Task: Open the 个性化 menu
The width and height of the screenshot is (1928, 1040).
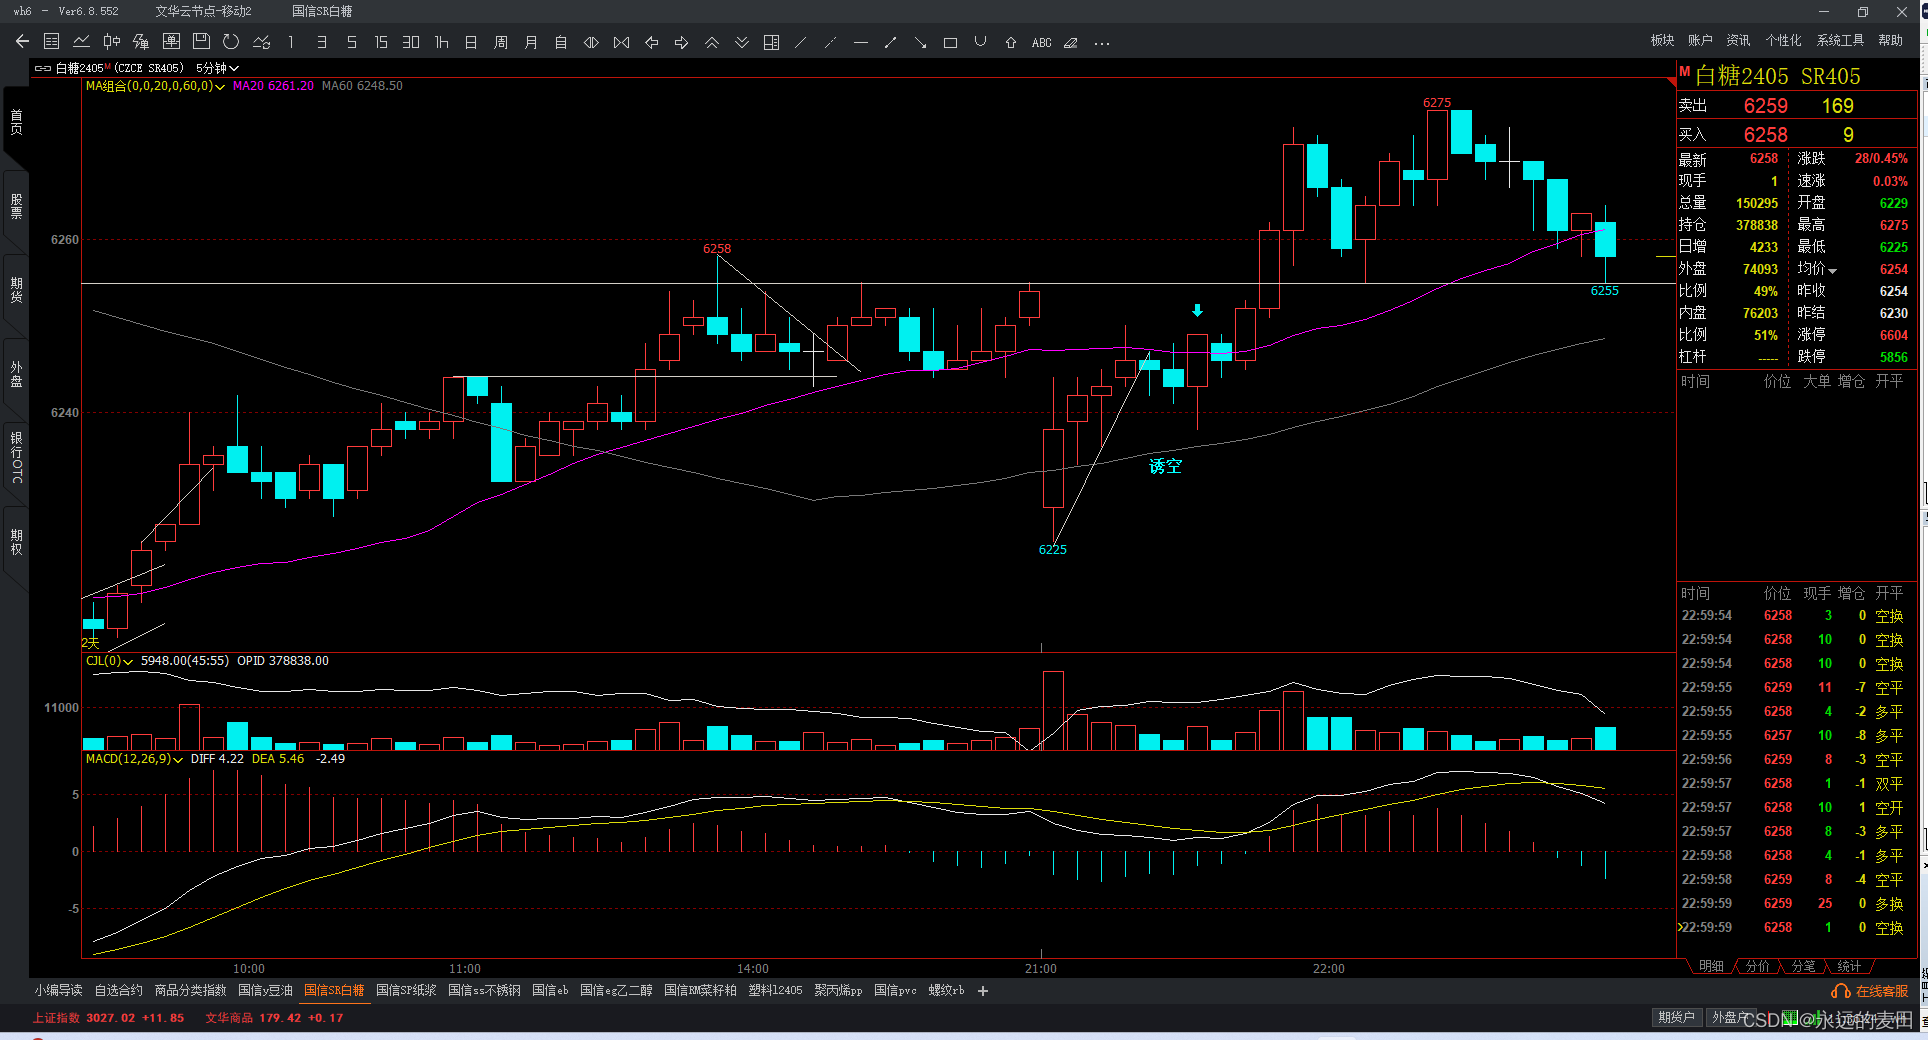Action: [1783, 40]
